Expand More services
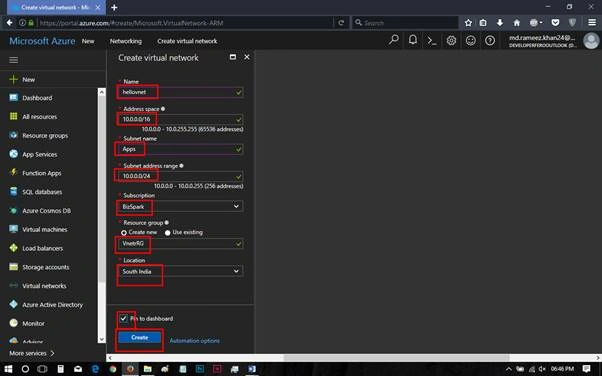The image size is (602, 376). pos(32,353)
